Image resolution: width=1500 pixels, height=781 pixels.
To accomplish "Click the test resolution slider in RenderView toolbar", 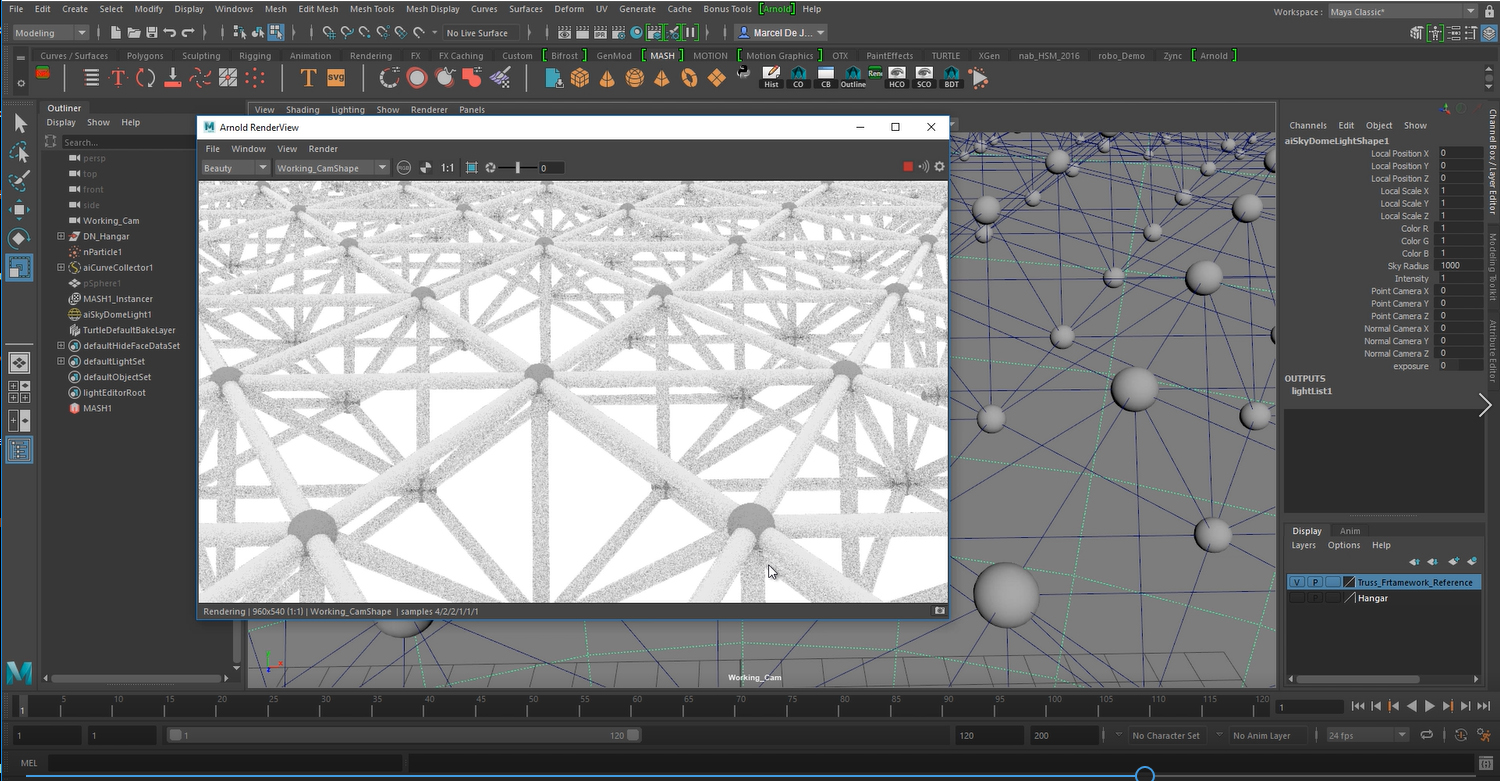I will click(x=518, y=167).
